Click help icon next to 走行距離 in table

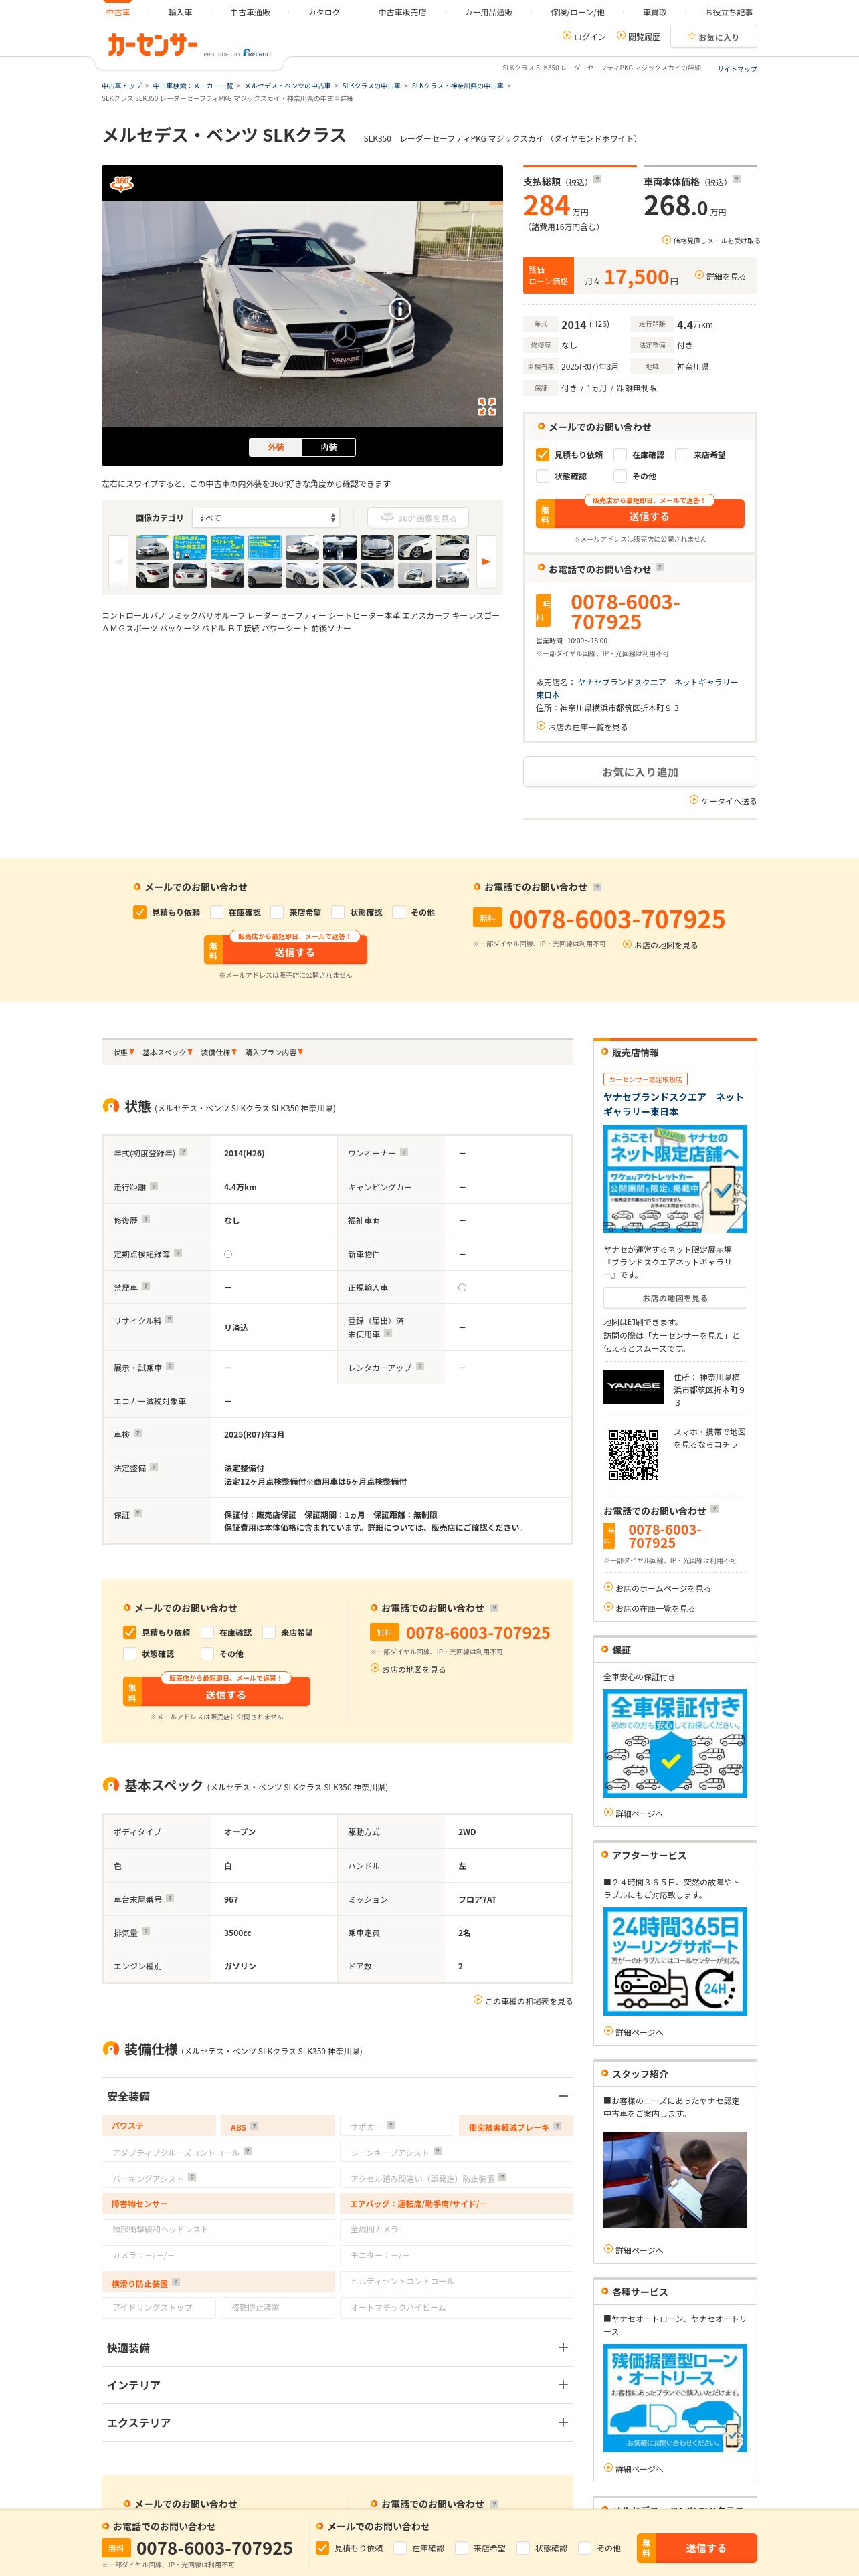click(153, 1186)
